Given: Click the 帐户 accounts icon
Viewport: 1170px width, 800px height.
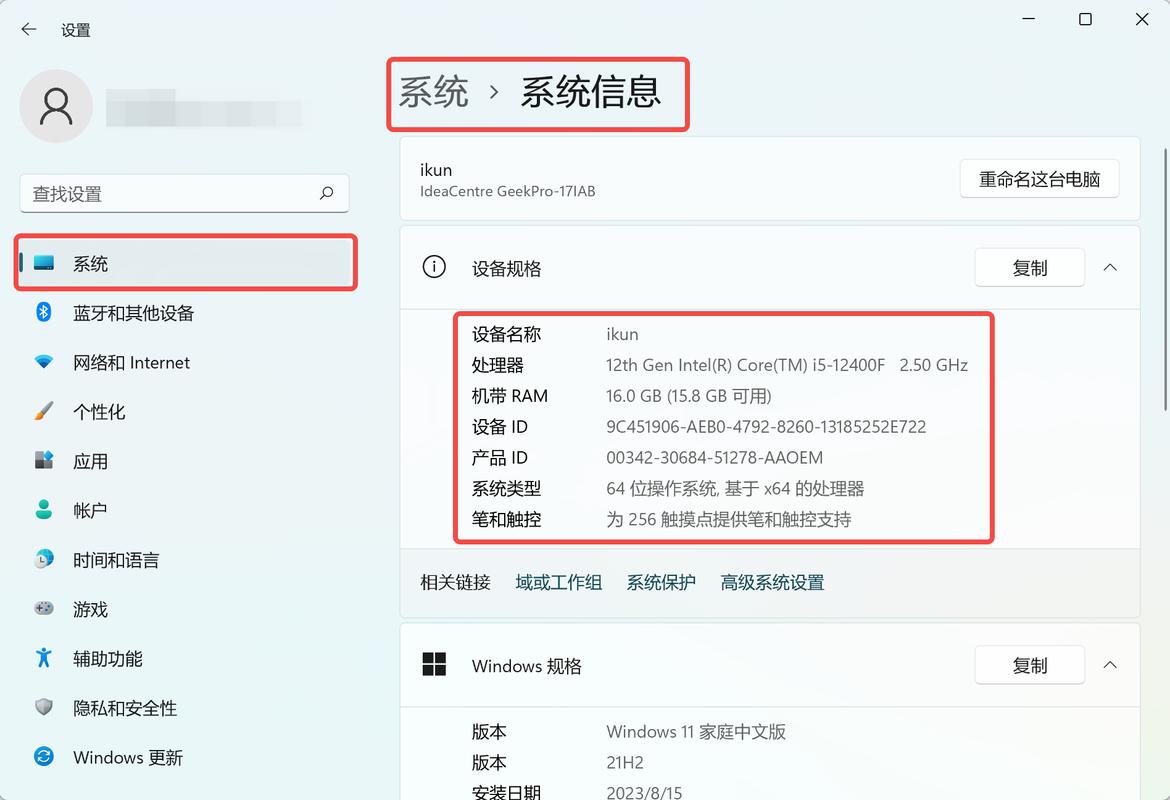Looking at the screenshot, I should [43, 510].
